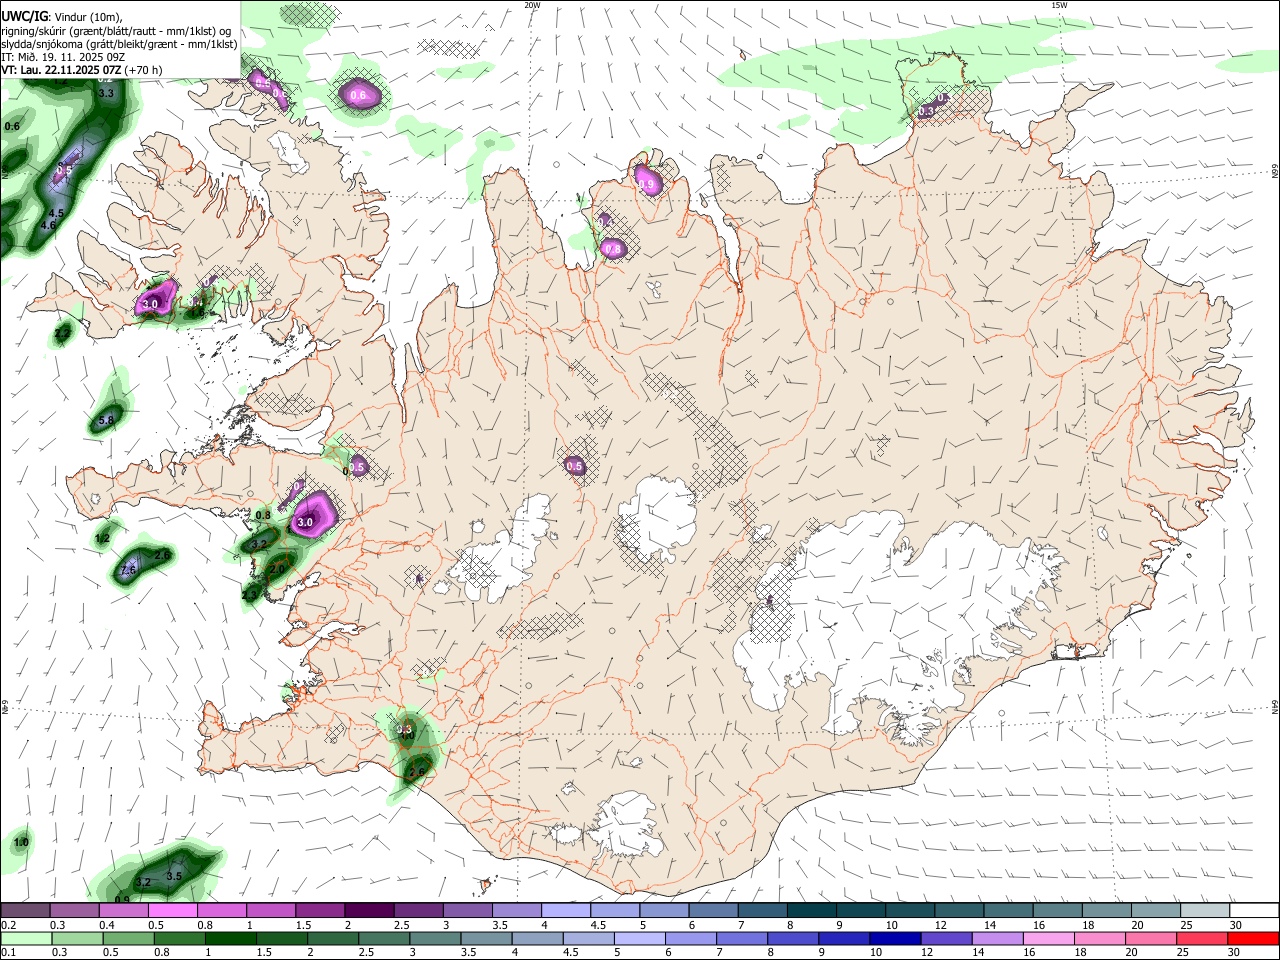Viewport: 1280px width, 960px height.
Task: Click the 0.2 label in snow legend
Action: [8, 925]
